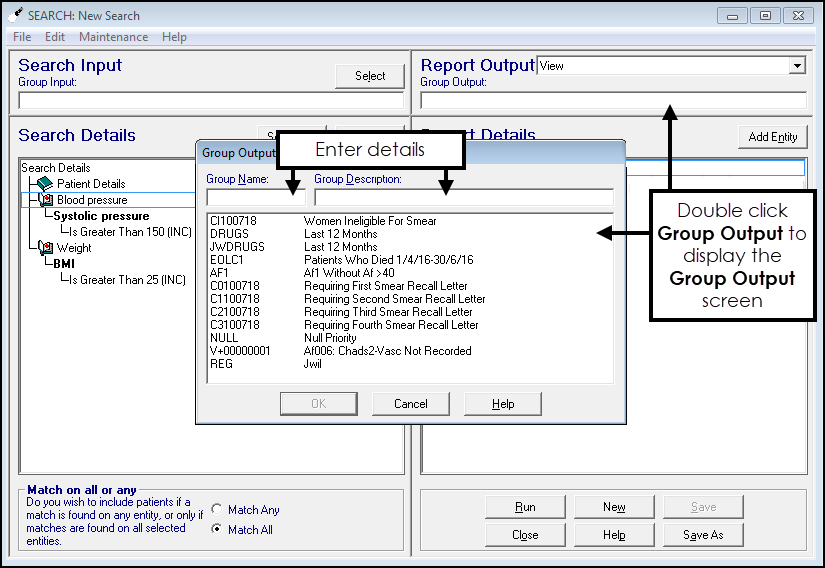
Task: Select the Match All radio button
Action: coord(217,530)
